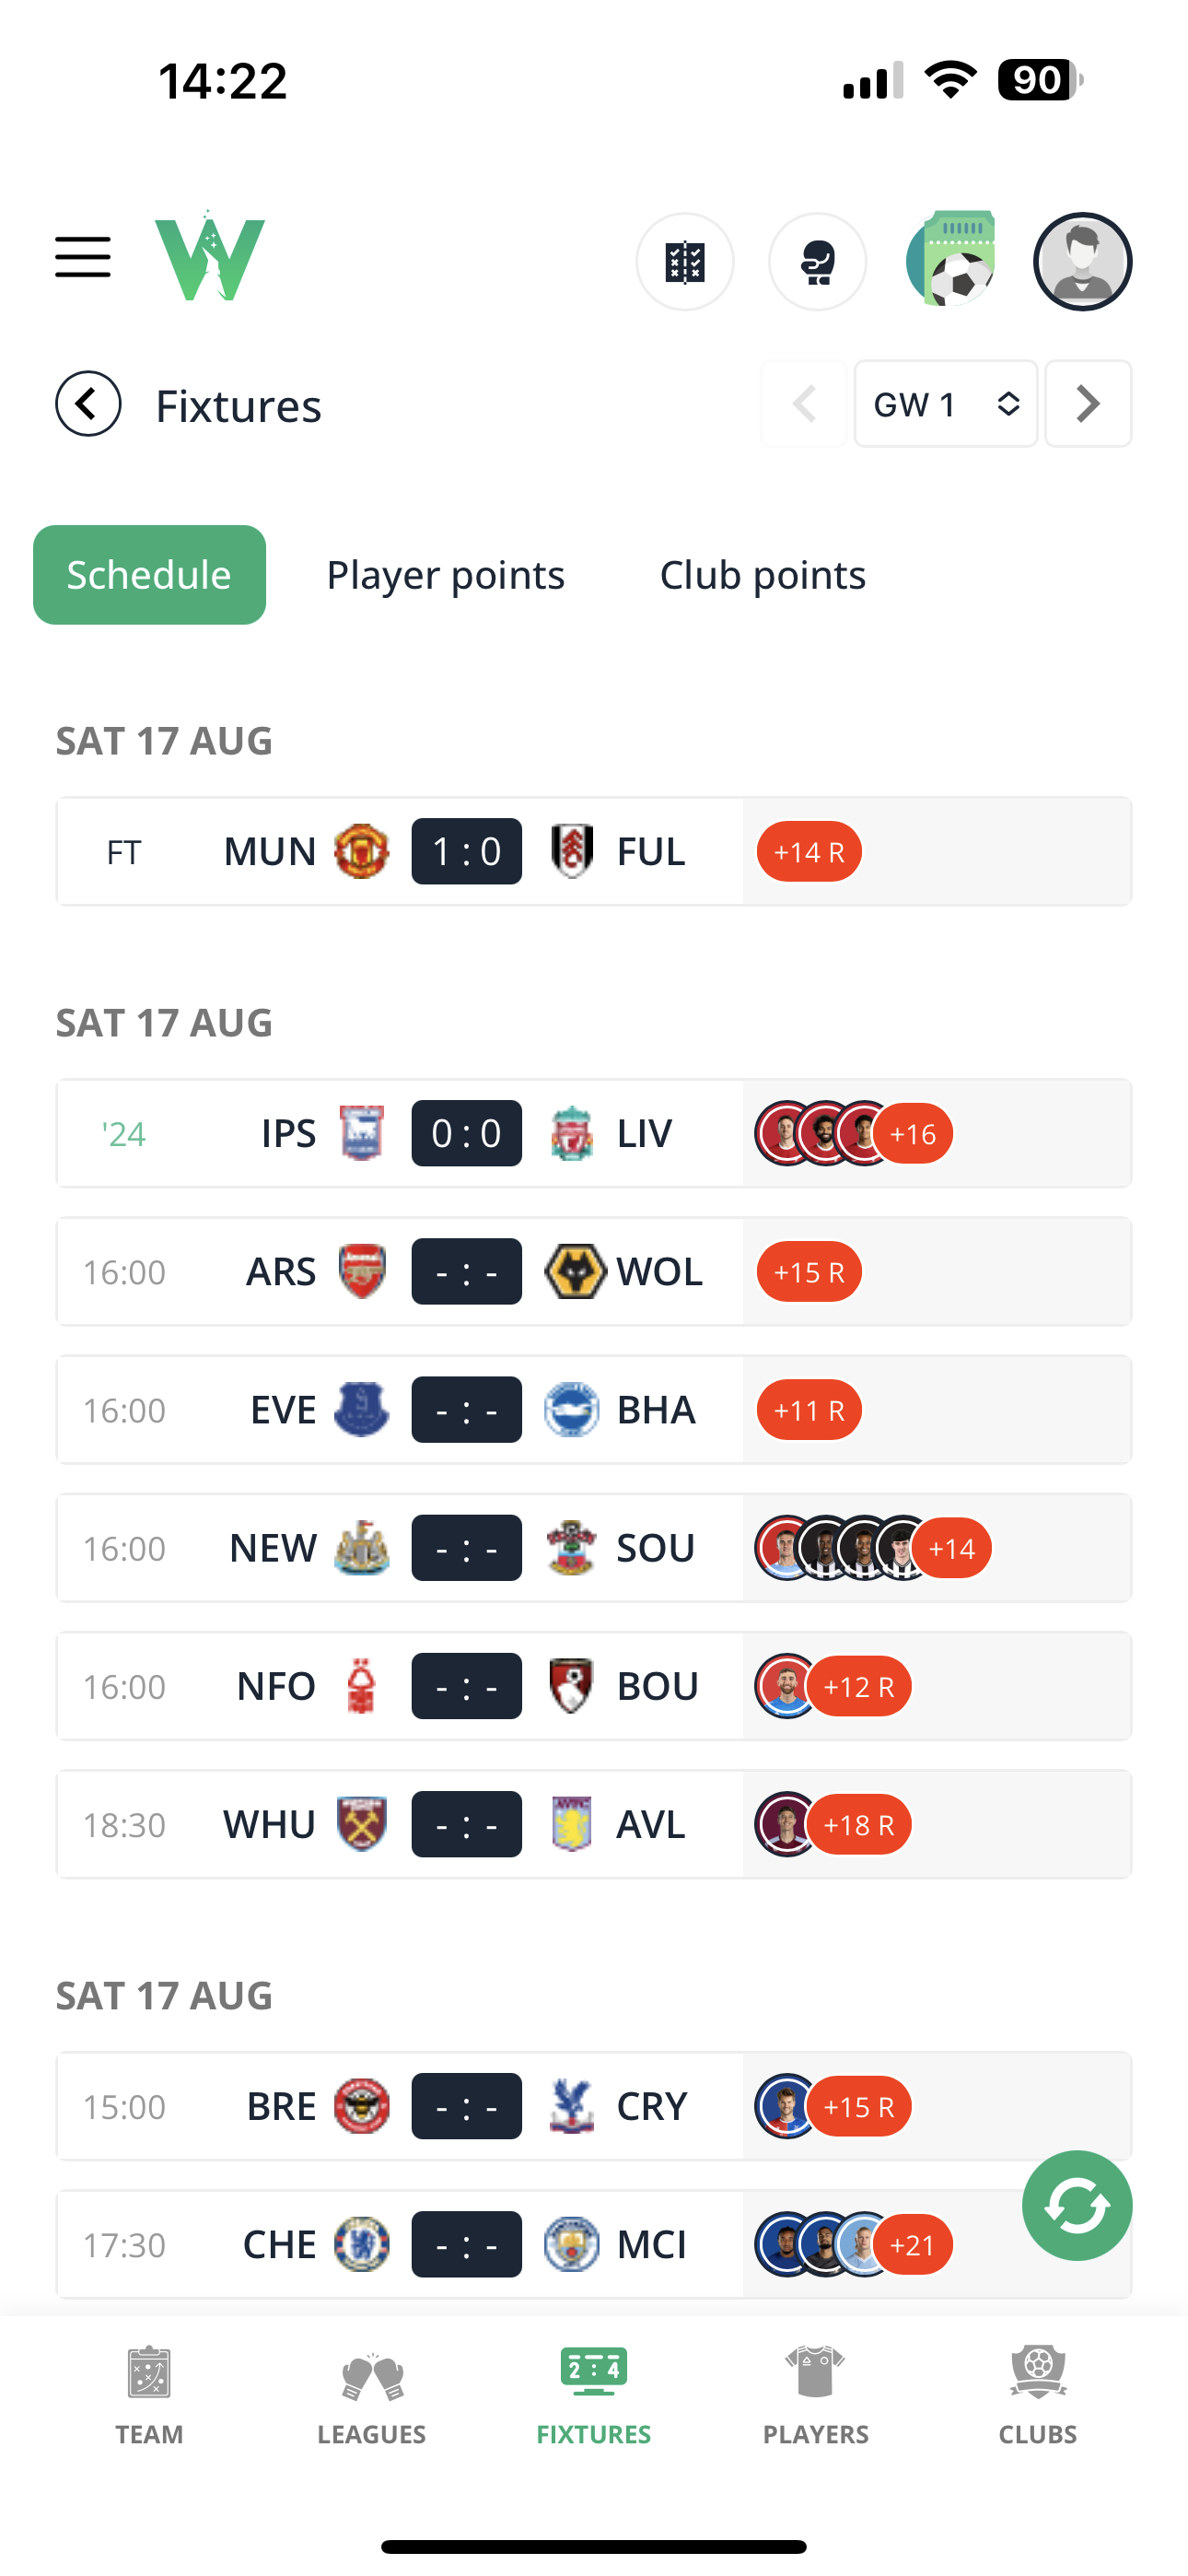Tap the football ticket icon
Viewport: 1188px width, 2576px height.
[x=951, y=260]
